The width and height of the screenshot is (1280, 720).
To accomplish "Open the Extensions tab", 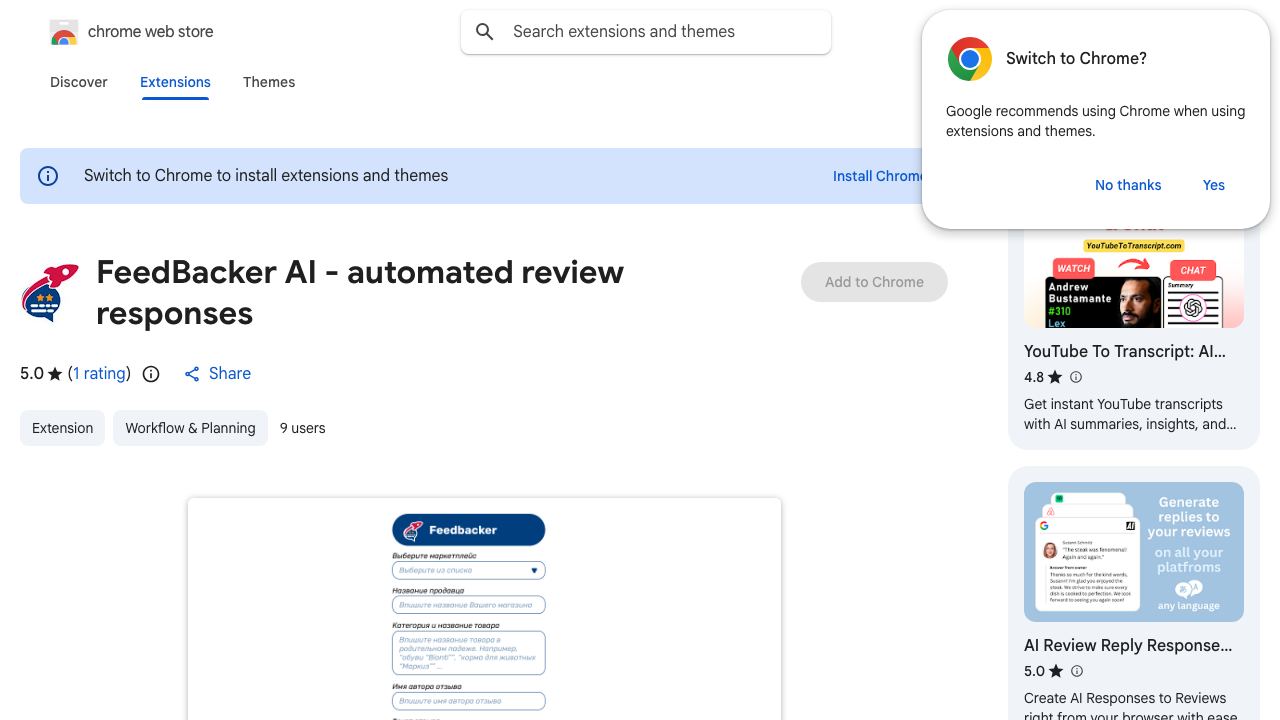I will coord(175,82).
